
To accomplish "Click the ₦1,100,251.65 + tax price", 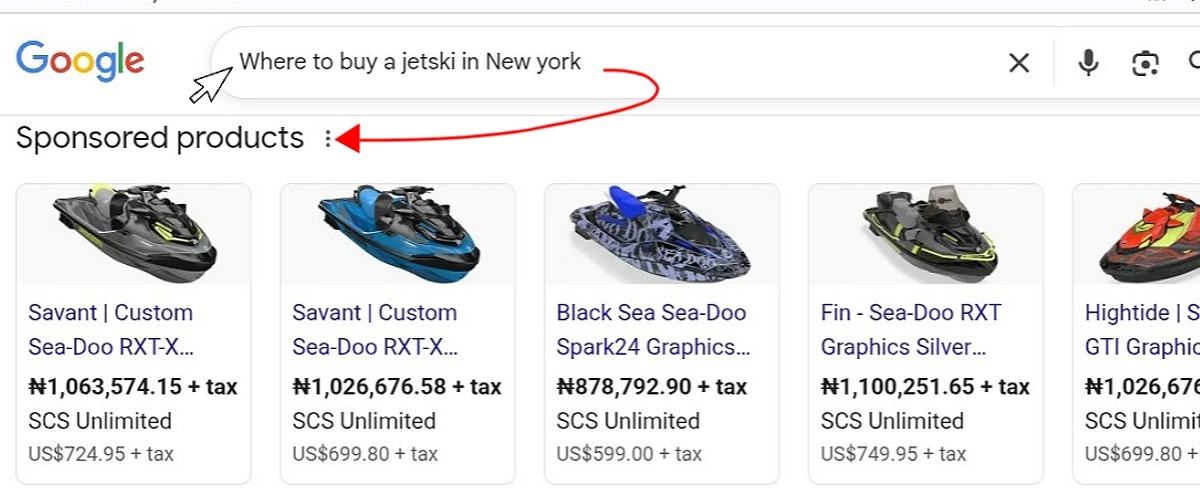I will click(925, 386).
